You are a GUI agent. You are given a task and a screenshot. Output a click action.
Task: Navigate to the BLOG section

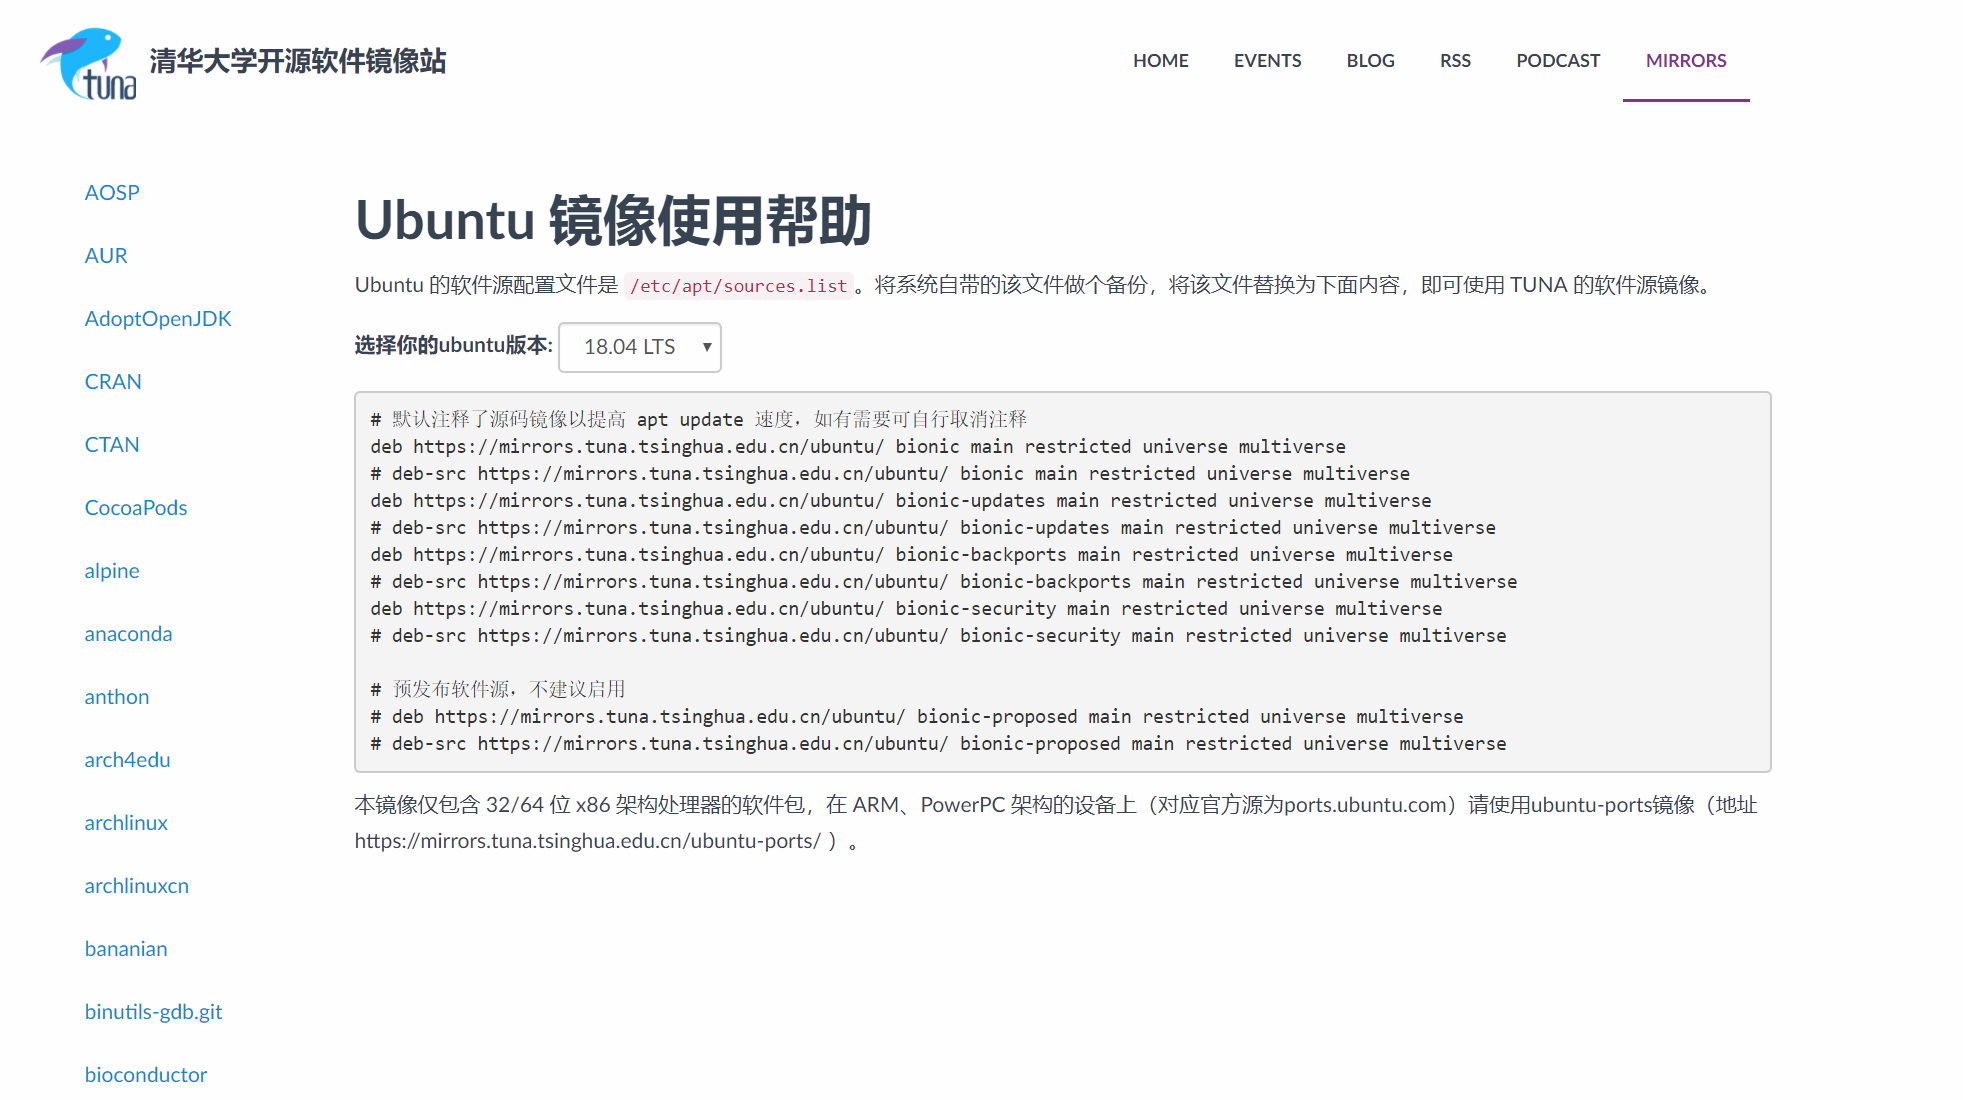pyautogui.click(x=1370, y=61)
